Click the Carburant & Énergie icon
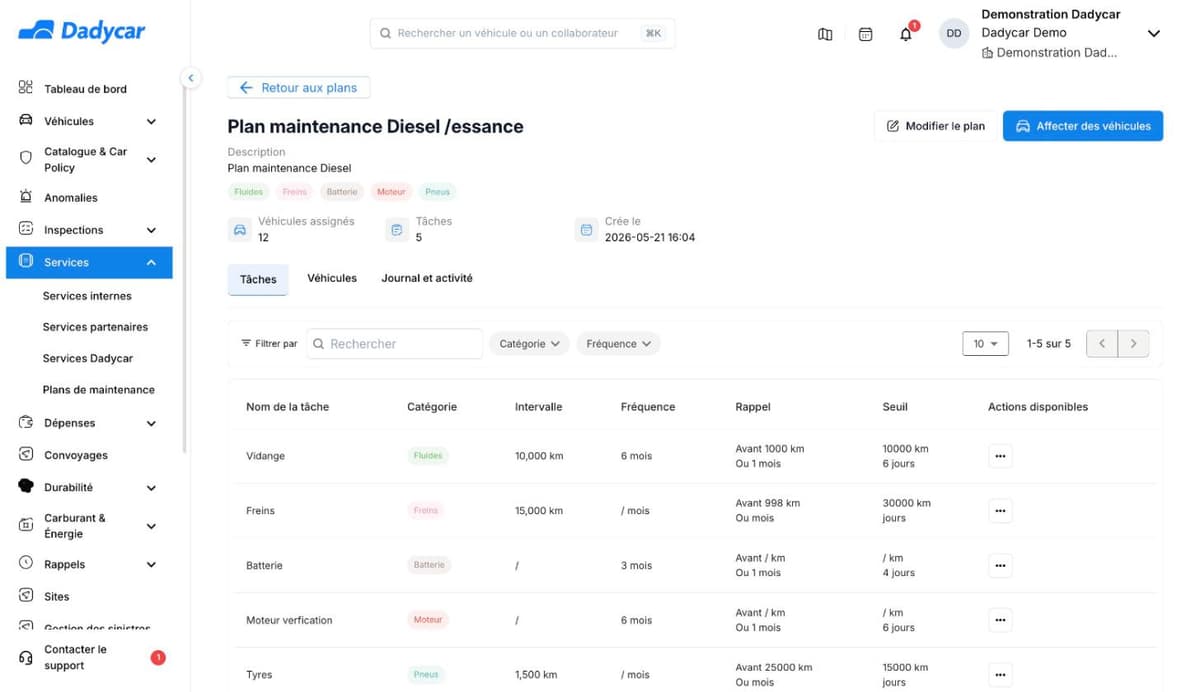The image size is (1200, 692). click(x=26, y=525)
